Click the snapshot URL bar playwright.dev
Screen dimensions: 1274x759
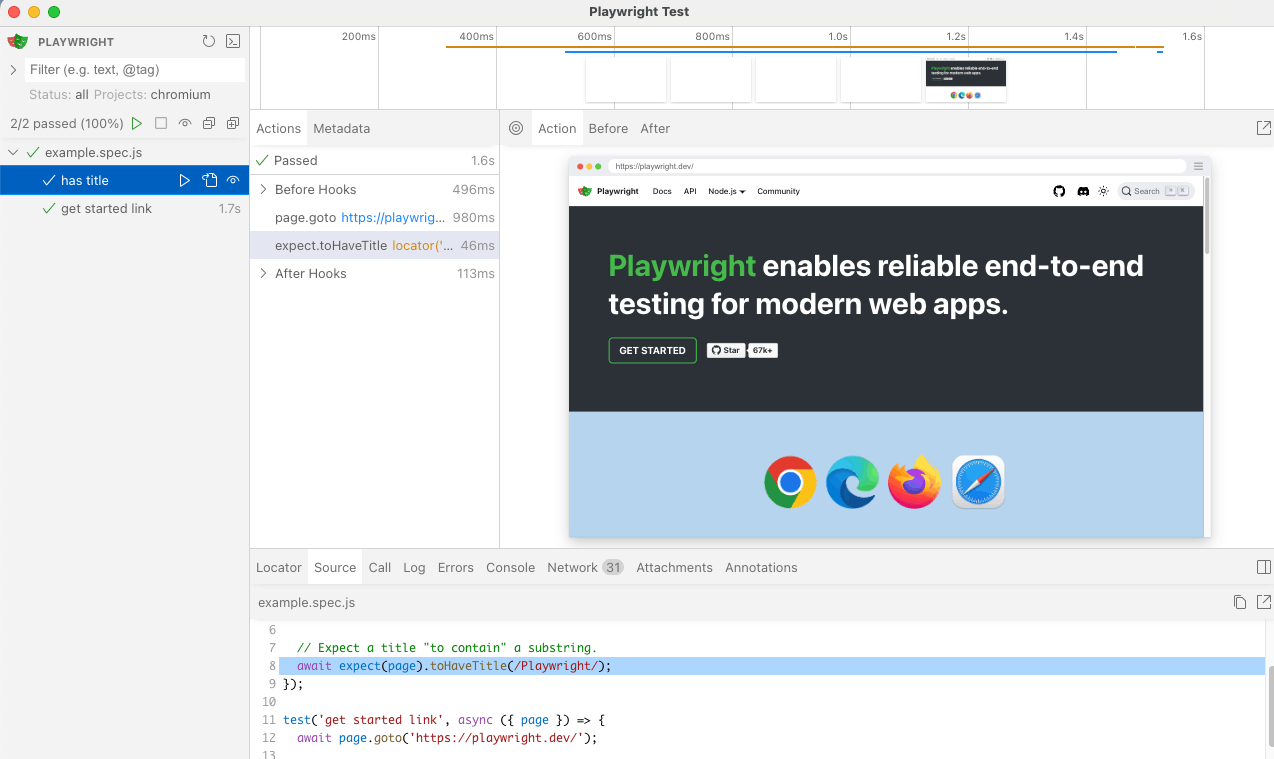pyautogui.click(x=896, y=166)
